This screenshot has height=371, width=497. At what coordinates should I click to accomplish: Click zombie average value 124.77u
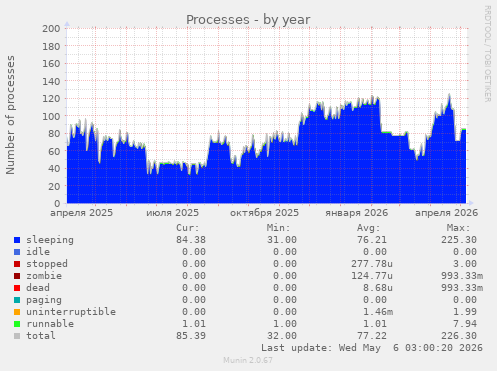(x=372, y=276)
